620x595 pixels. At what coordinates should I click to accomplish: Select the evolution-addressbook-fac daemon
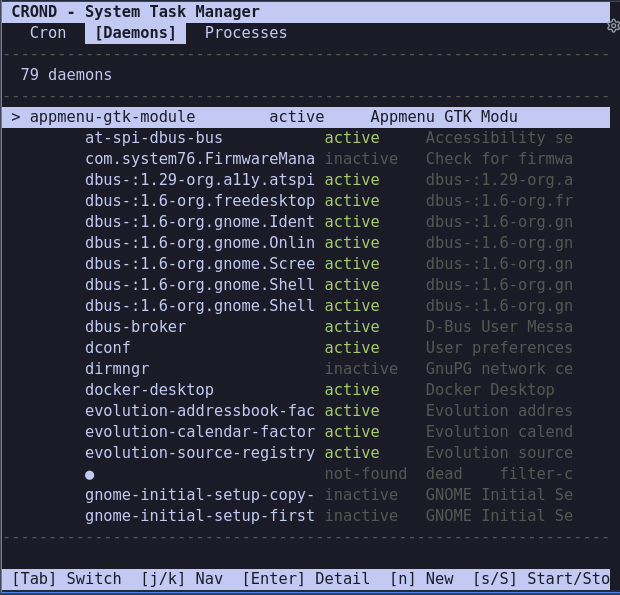pyautogui.click(x=200, y=411)
